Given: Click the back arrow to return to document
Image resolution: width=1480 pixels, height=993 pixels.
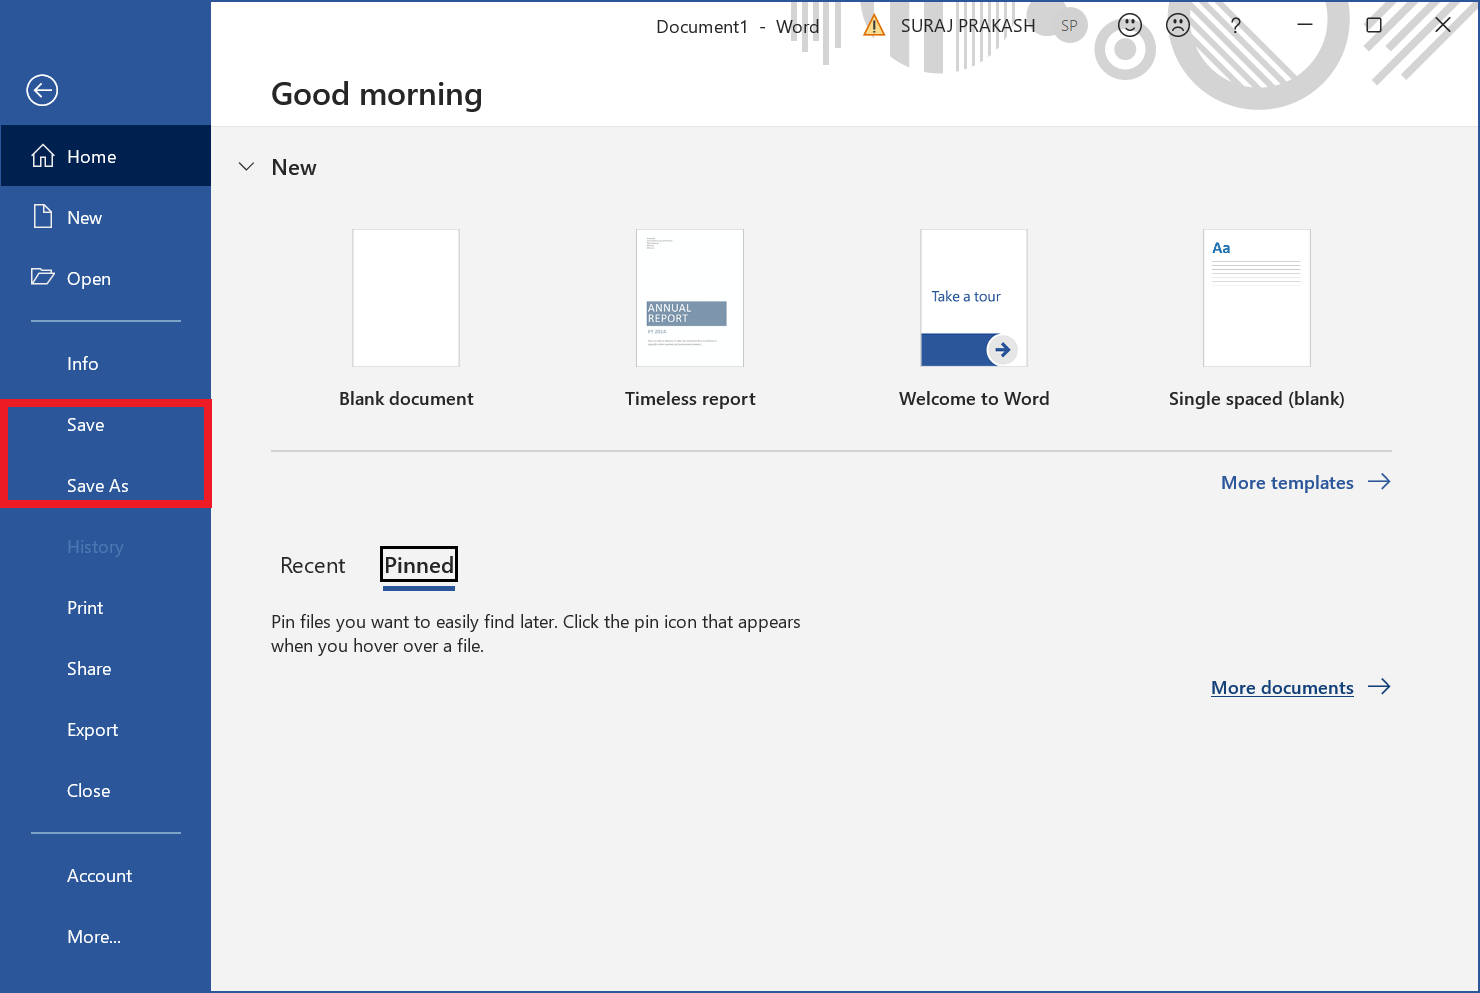Looking at the screenshot, I should click(42, 90).
